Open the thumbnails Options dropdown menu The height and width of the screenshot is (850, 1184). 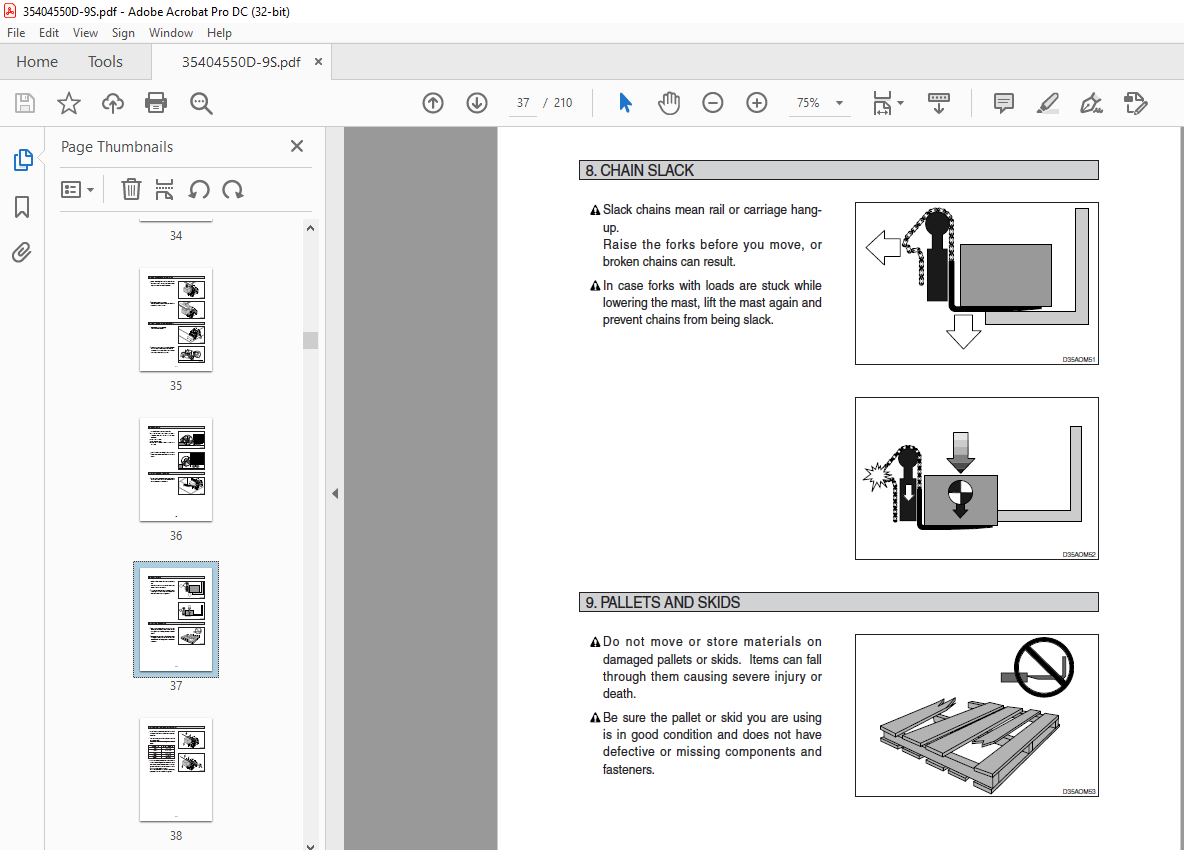[77, 189]
